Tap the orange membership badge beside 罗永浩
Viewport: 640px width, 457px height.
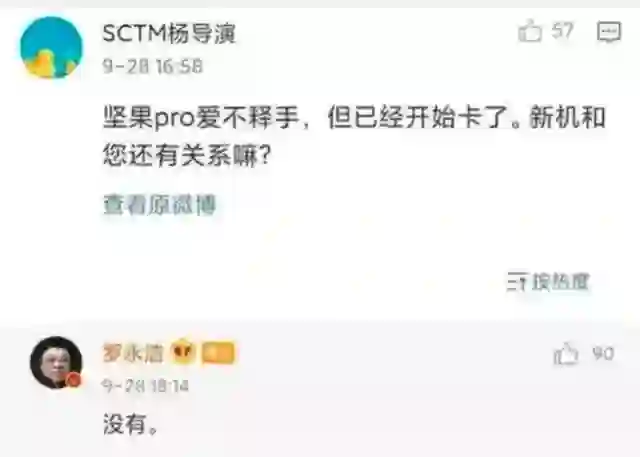click(218, 353)
